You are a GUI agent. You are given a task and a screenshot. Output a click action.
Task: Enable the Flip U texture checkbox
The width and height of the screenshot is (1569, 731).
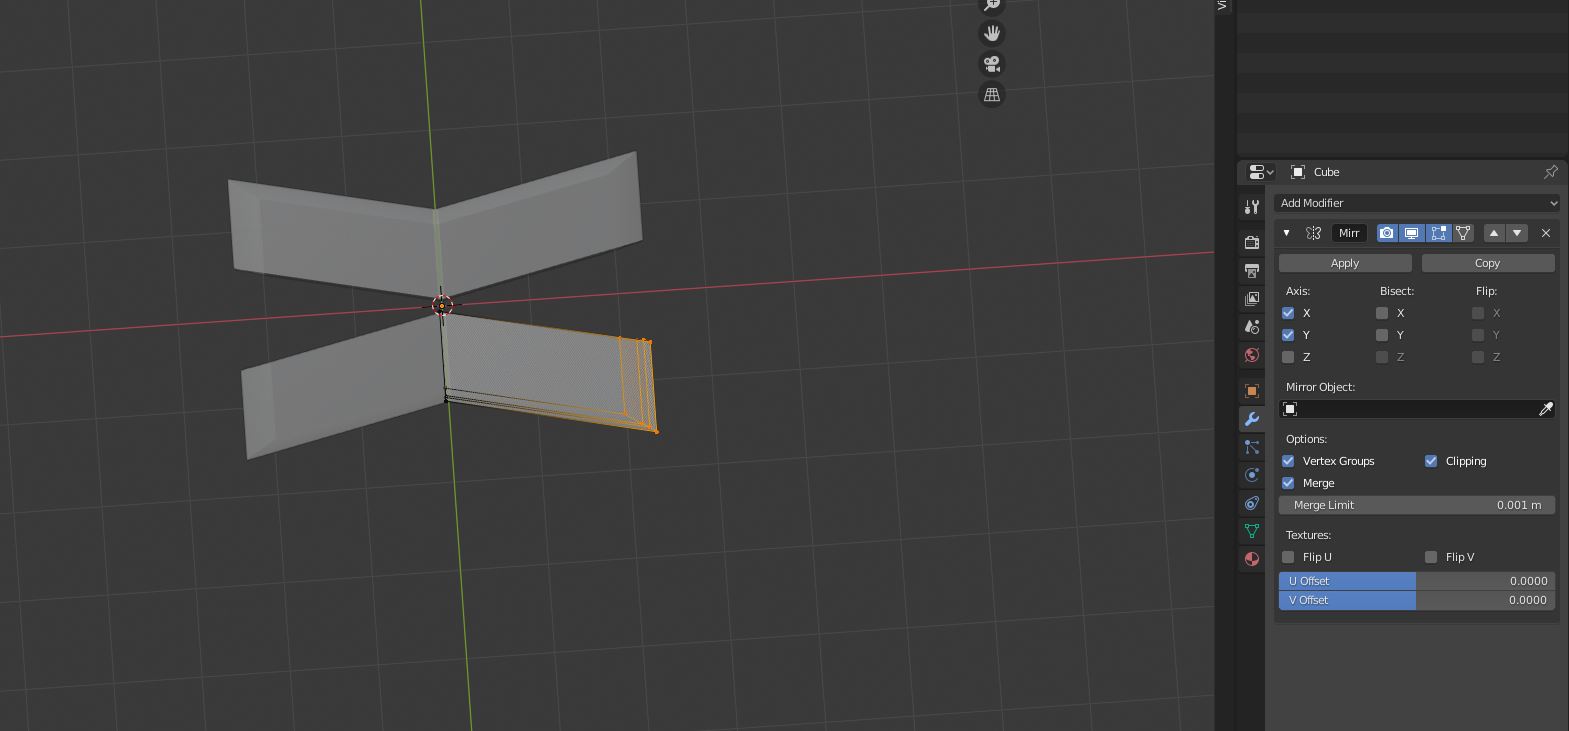point(1288,557)
